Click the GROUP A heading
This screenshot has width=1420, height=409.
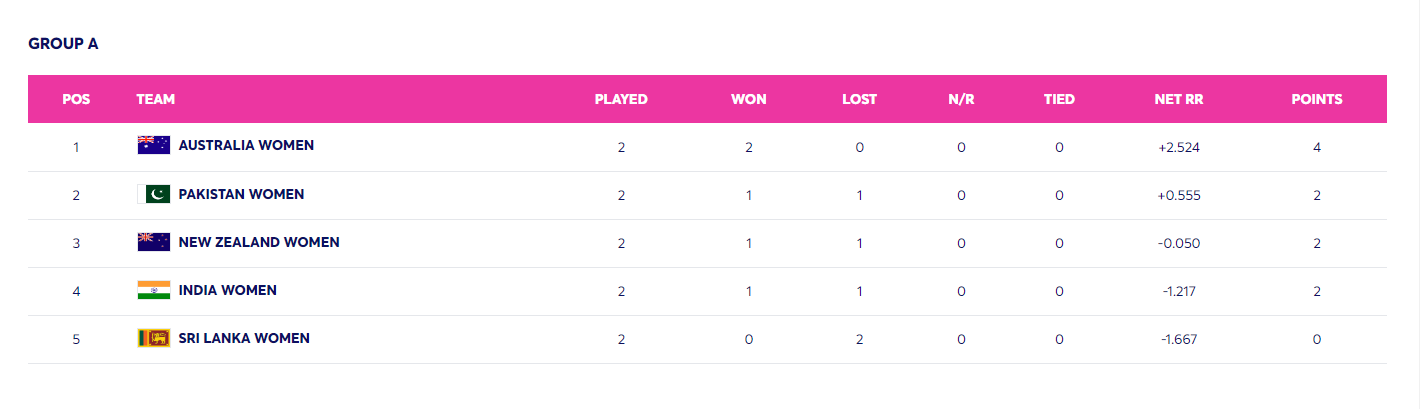click(63, 44)
